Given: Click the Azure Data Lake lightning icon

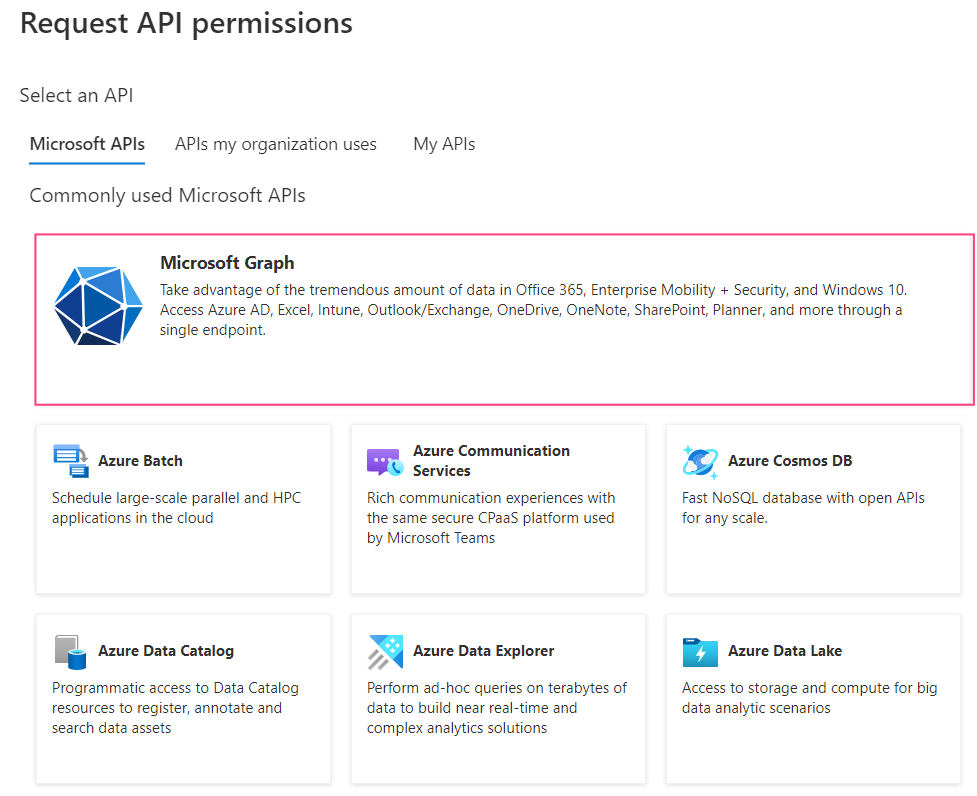Looking at the screenshot, I should [x=699, y=650].
